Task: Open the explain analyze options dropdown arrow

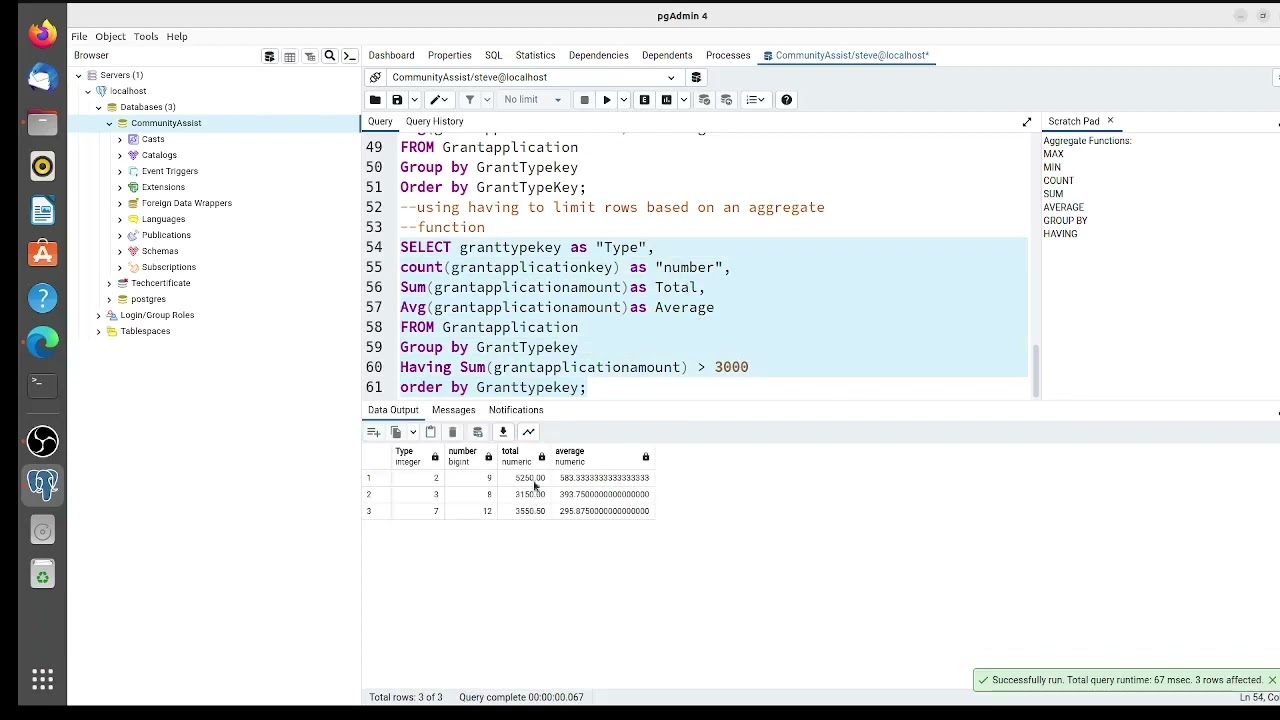Action: pyautogui.click(x=684, y=100)
